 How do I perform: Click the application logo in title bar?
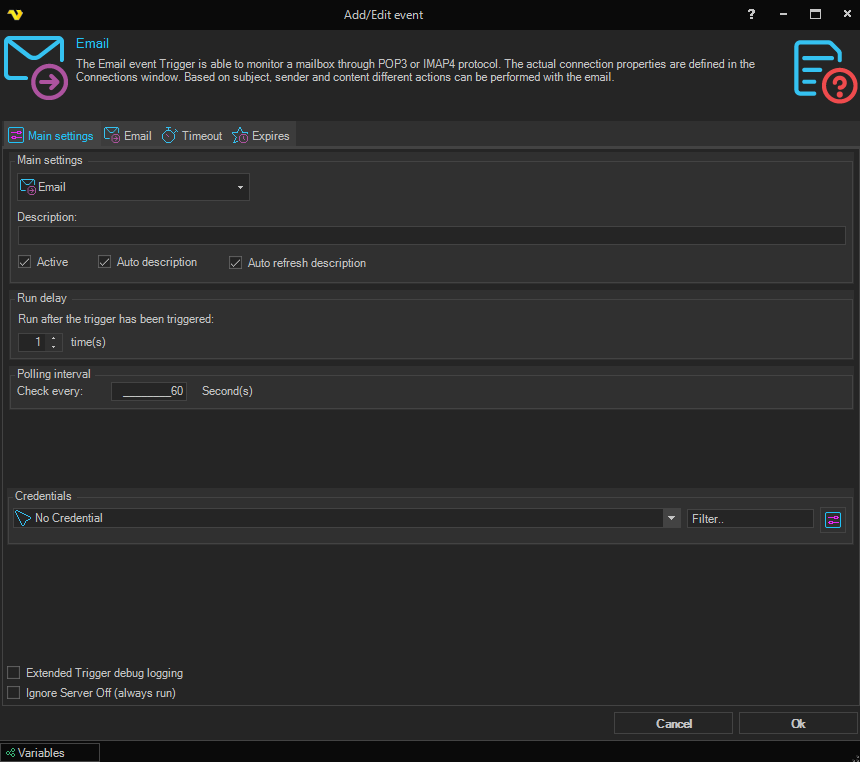click(x=14, y=14)
